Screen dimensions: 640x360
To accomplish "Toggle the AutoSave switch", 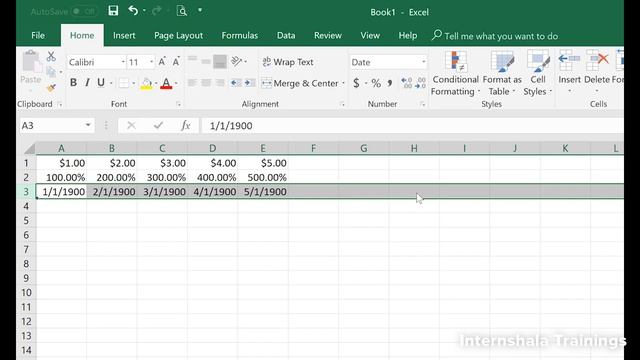I will [x=84, y=11].
